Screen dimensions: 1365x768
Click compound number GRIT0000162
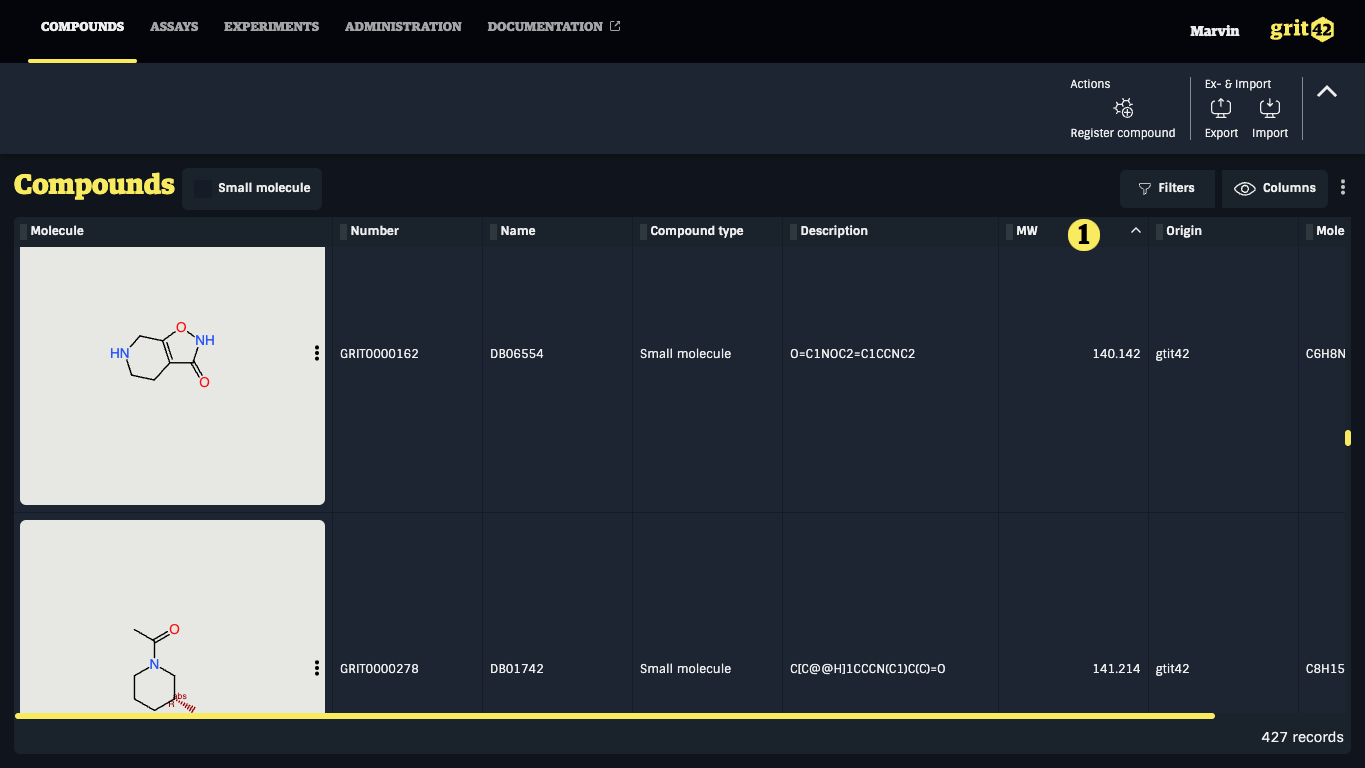tap(379, 354)
